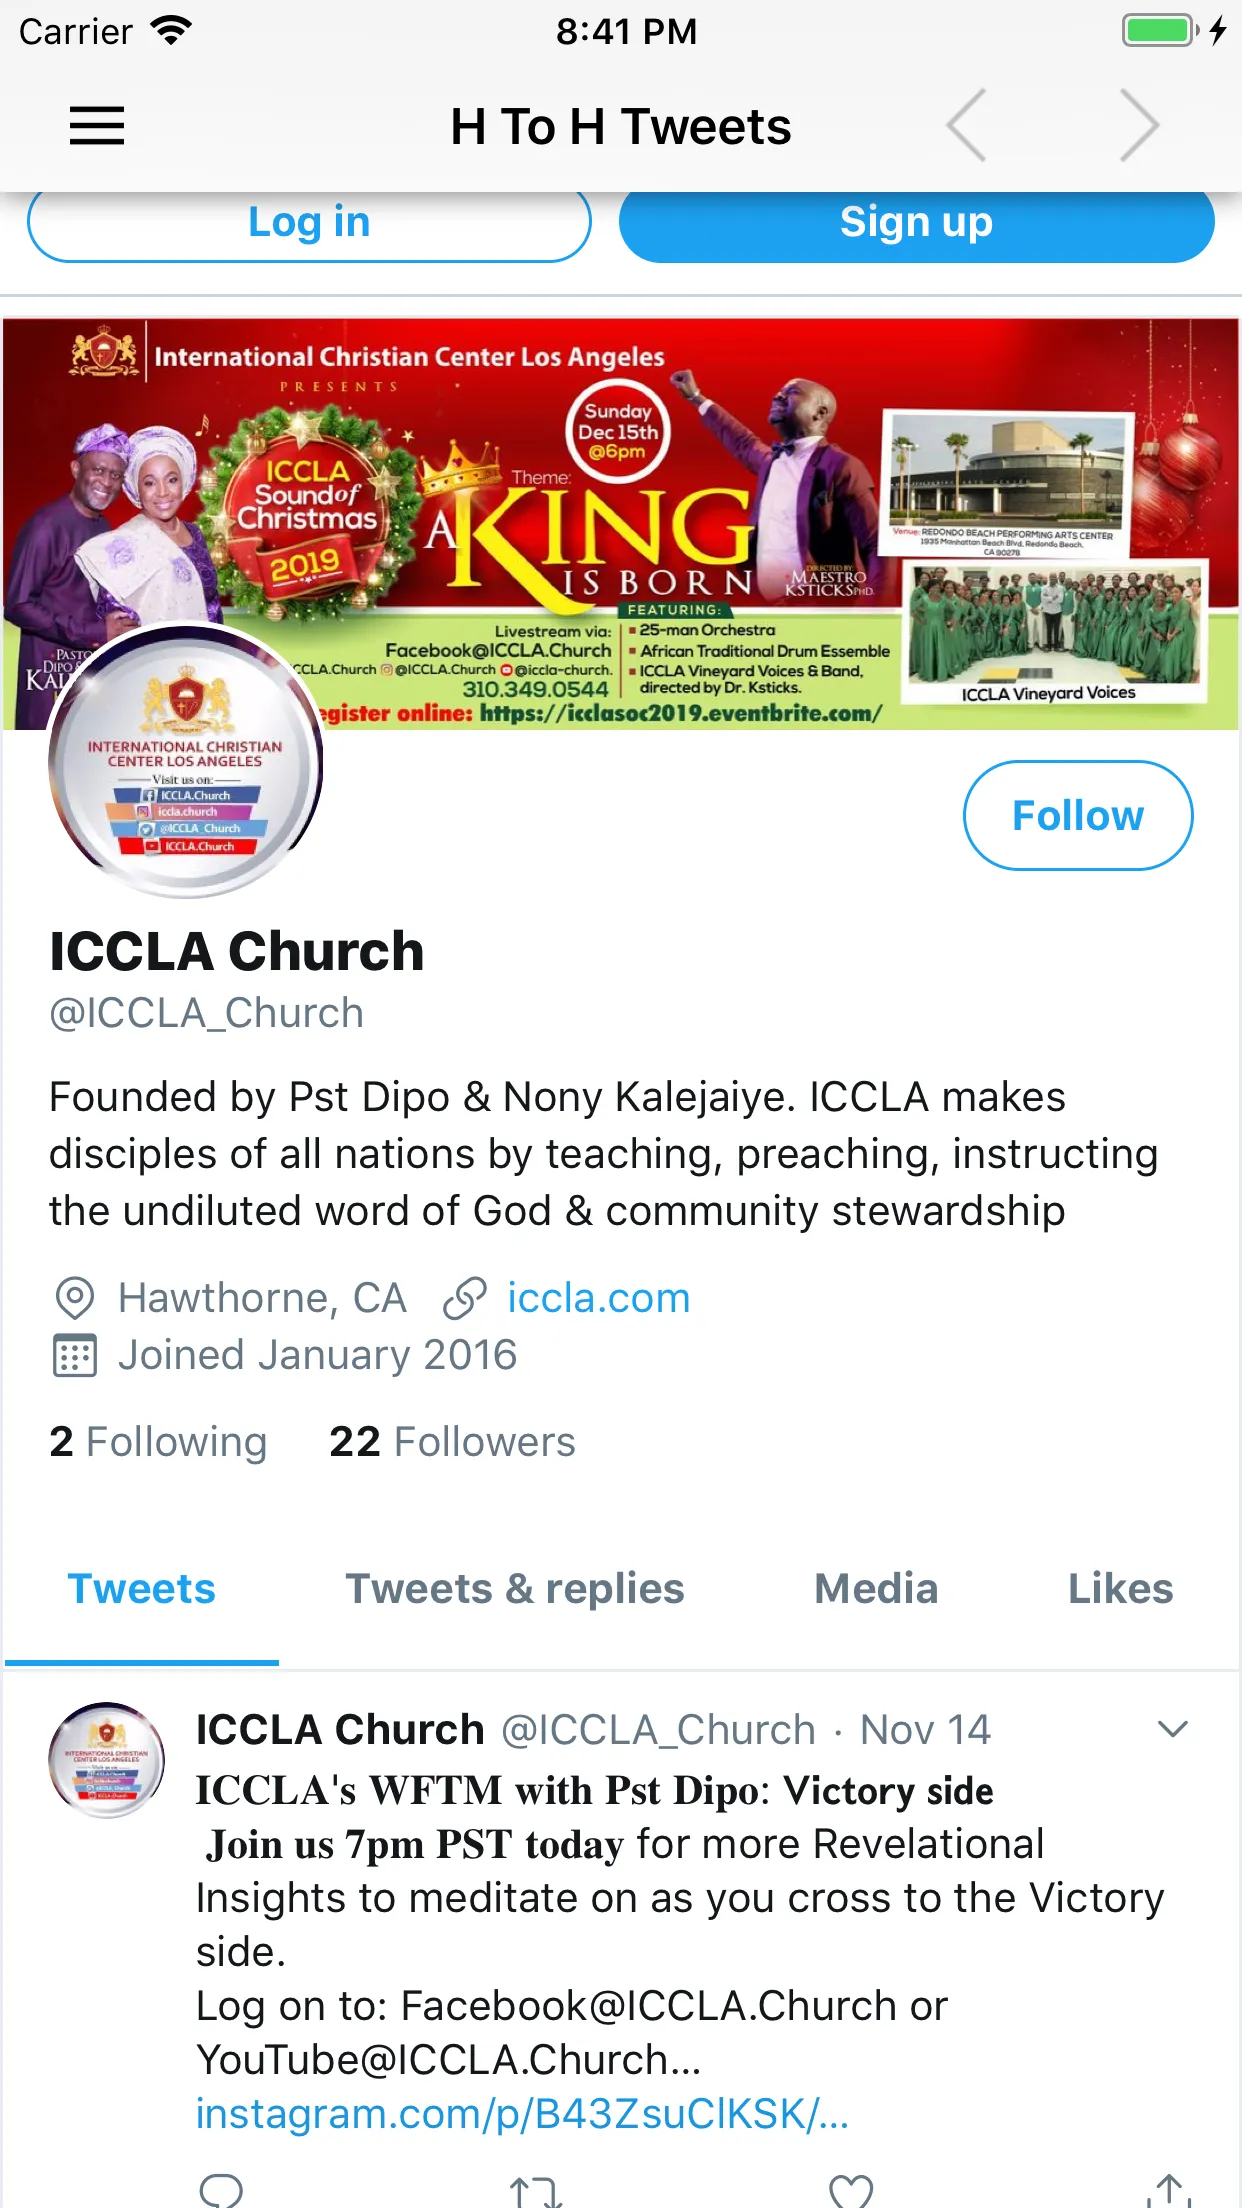Go forward with the right arrow
Viewport: 1242px width, 2208px height.
coord(1139,126)
